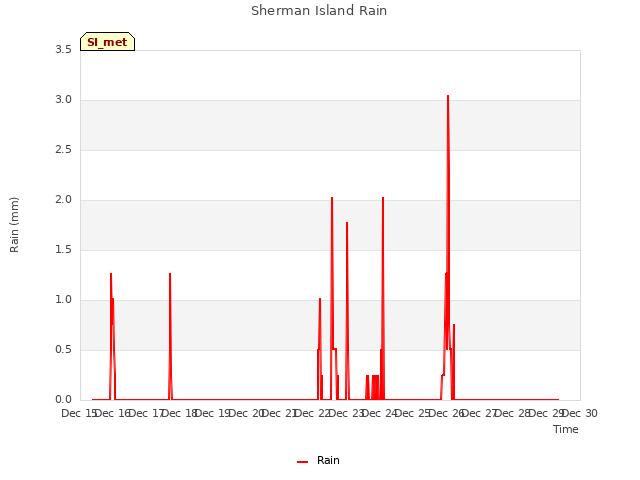Click the 2.0 y-axis tick label
Screen dimensions: 640x480
tap(63, 200)
